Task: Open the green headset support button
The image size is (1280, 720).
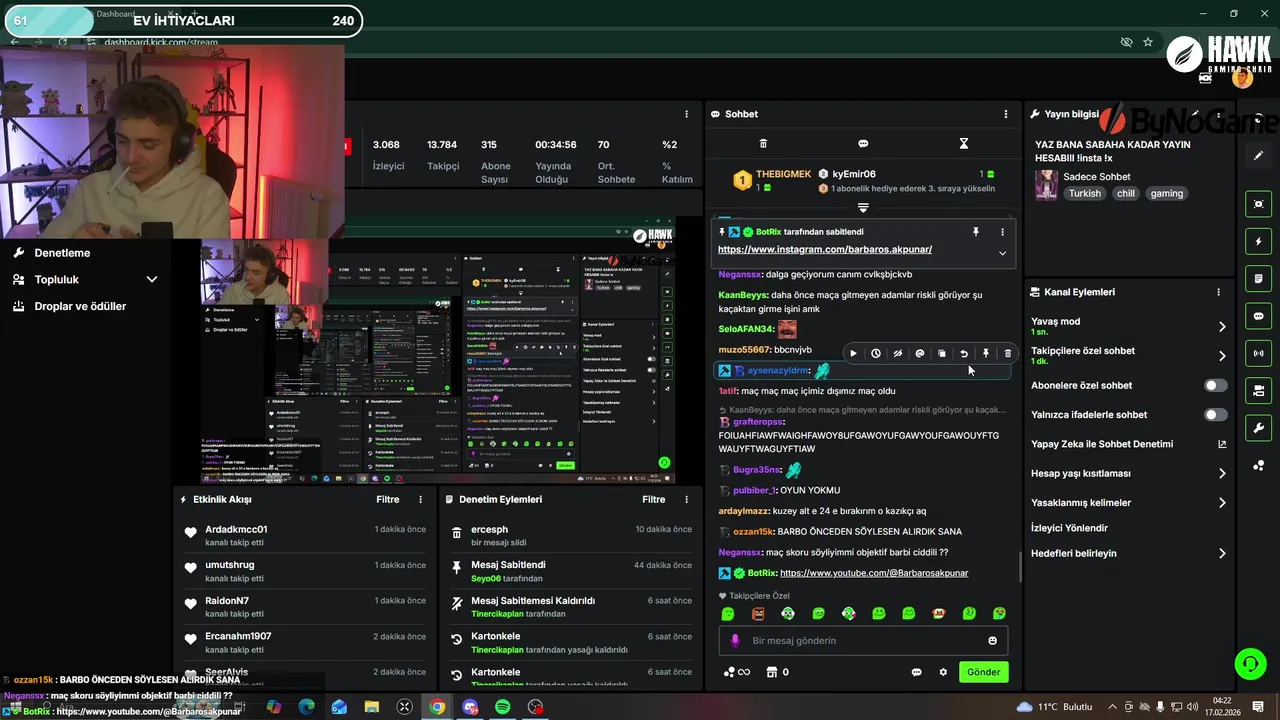Action: pyautogui.click(x=1249, y=663)
